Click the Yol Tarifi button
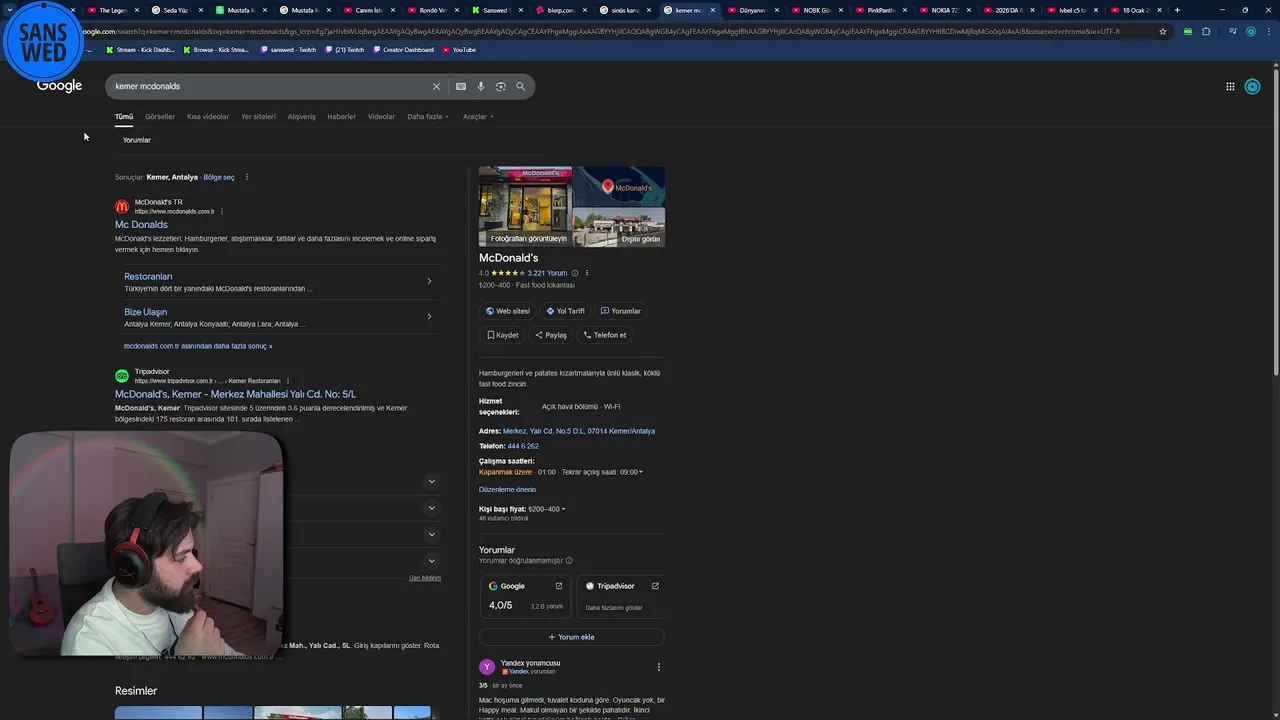This screenshot has height=720, width=1280. coord(565,311)
